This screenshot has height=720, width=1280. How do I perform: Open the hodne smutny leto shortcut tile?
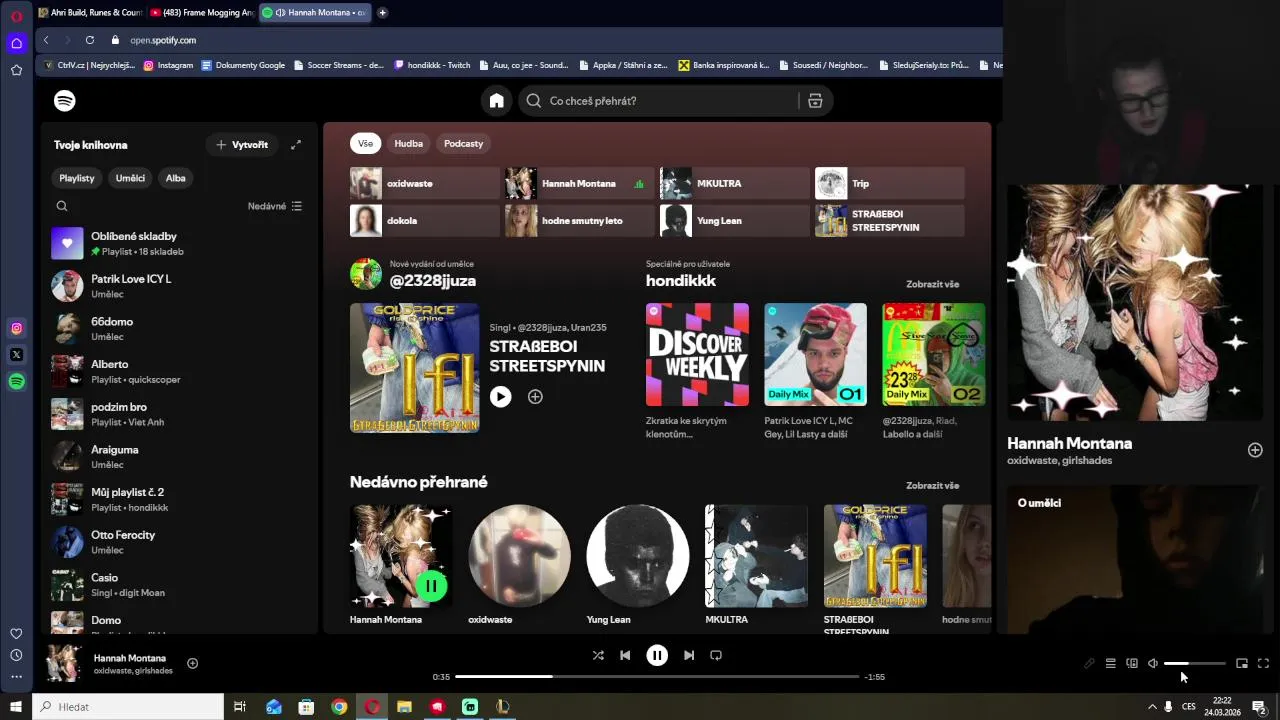point(579,220)
